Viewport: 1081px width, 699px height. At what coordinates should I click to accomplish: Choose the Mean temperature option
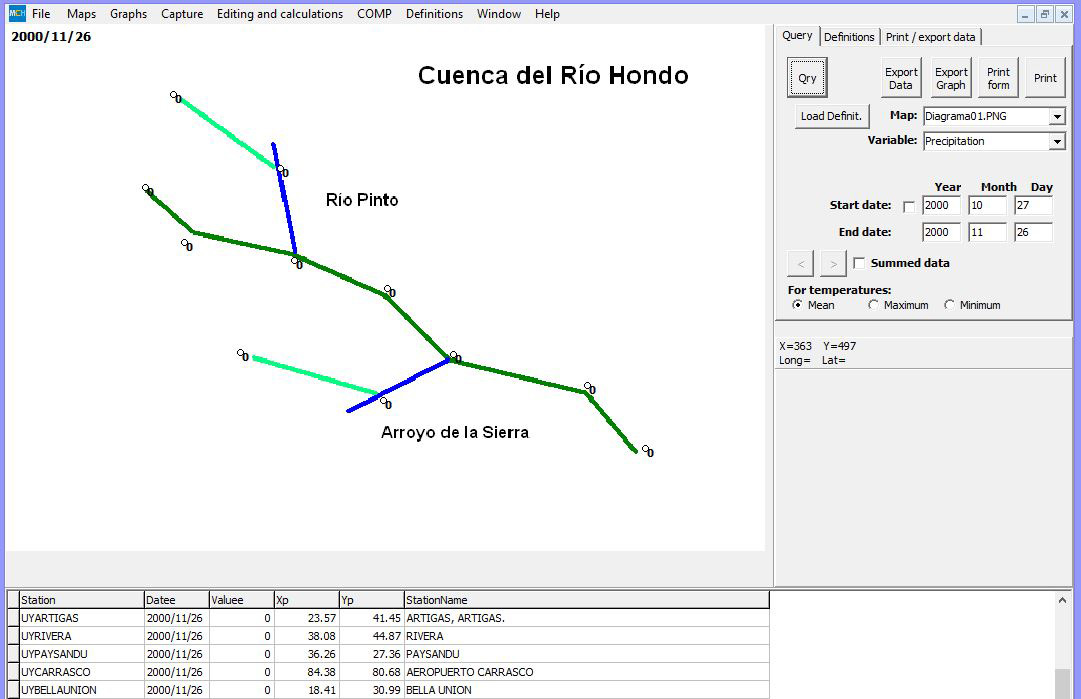(x=798, y=305)
